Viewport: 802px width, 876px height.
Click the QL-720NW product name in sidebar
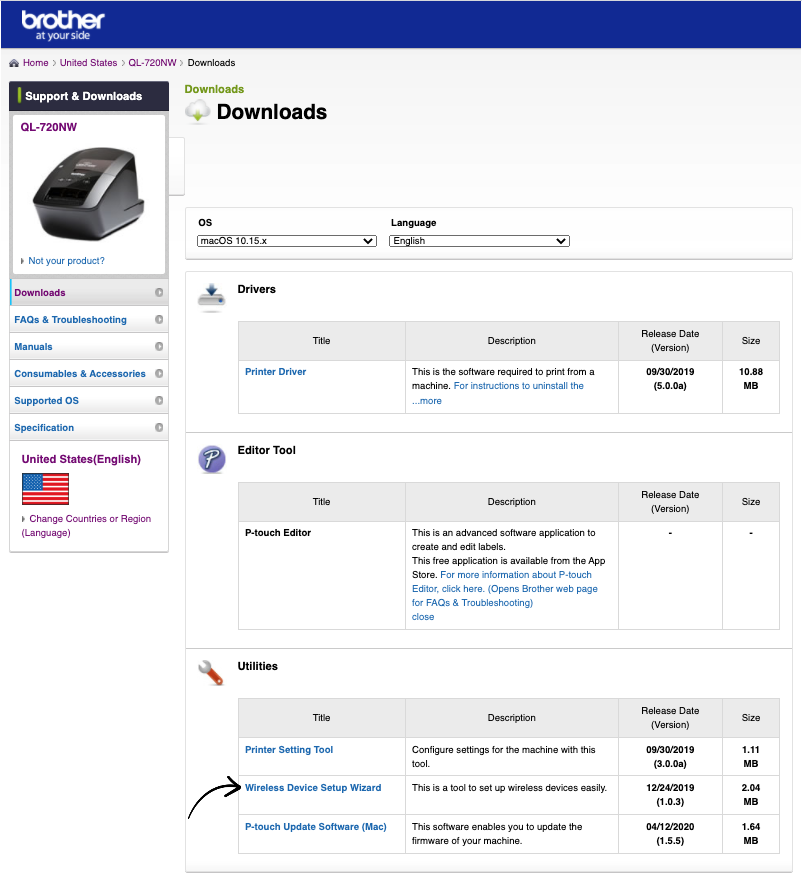point(49,127)
